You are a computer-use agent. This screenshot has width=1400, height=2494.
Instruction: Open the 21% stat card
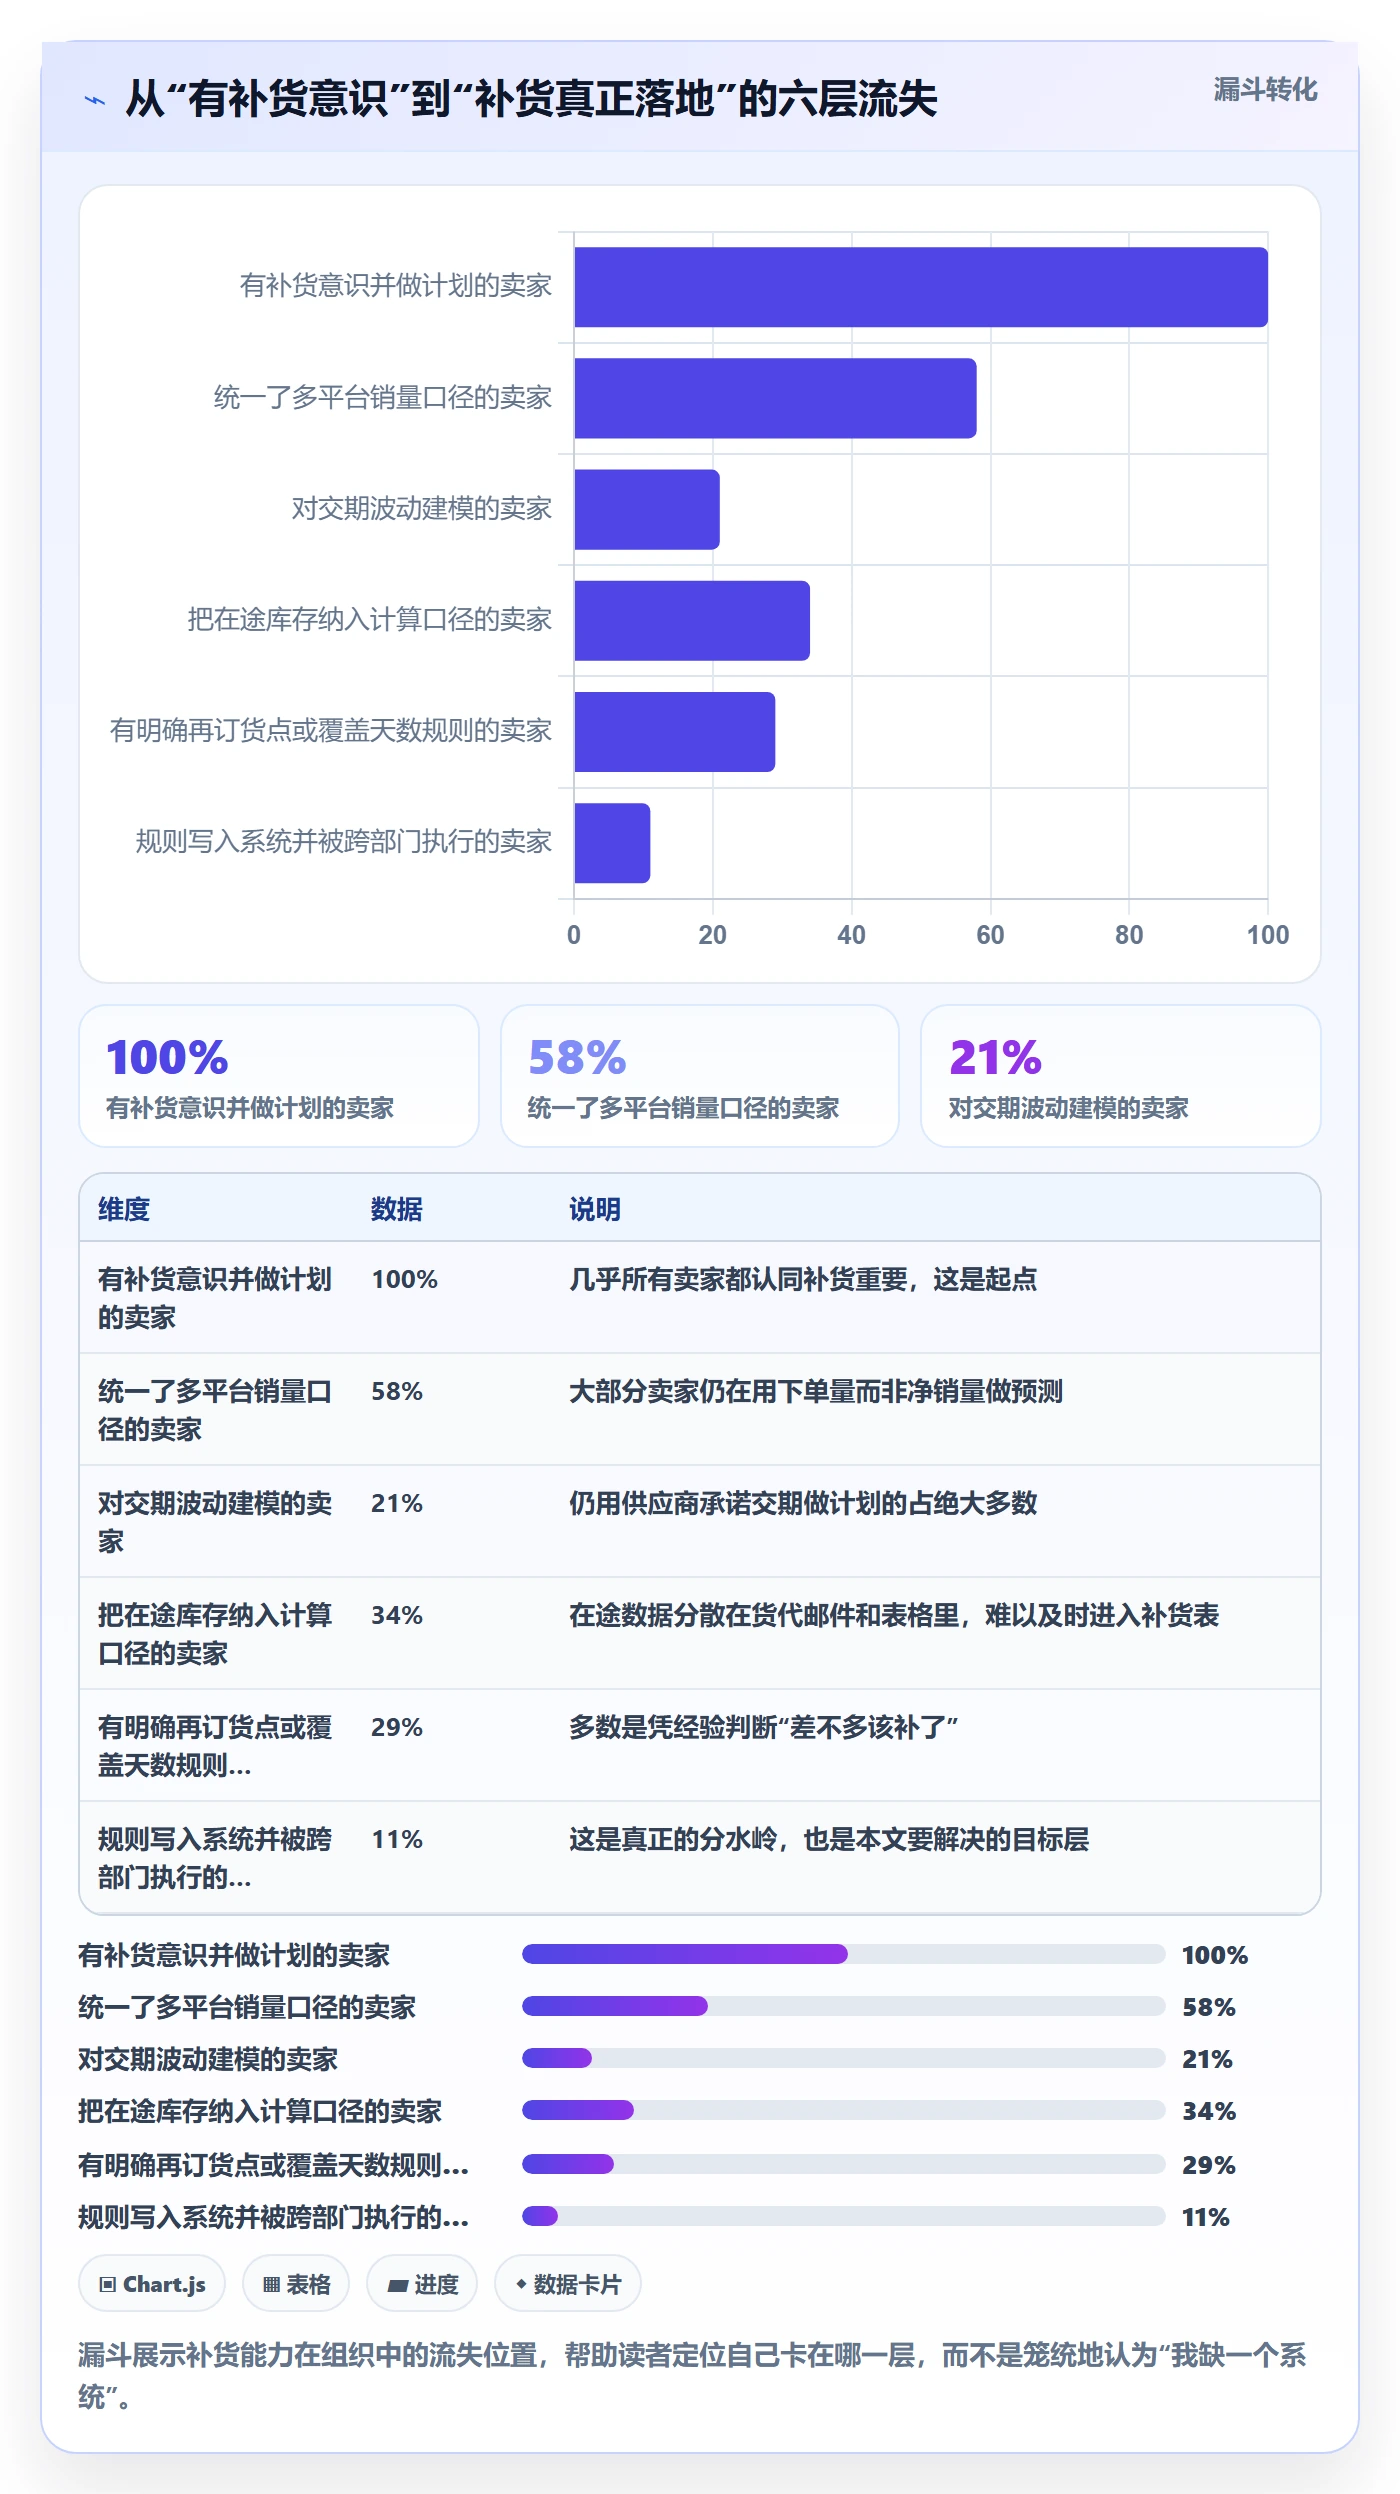1121,1076
